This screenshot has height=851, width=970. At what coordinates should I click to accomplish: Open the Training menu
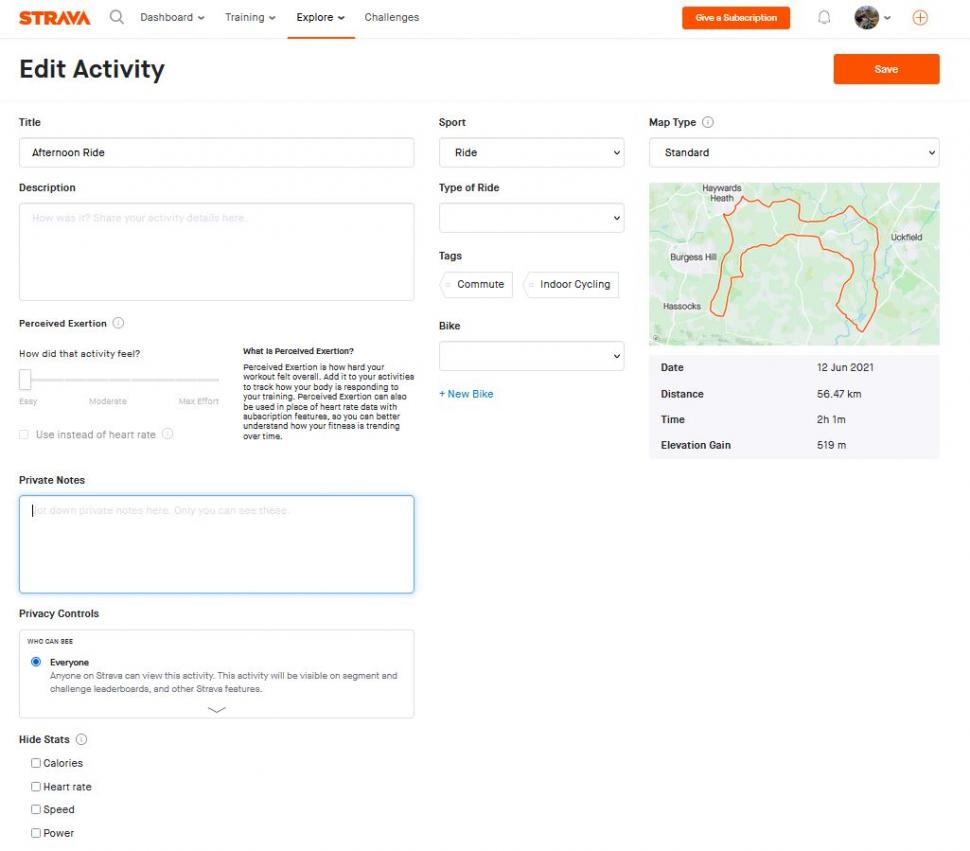[x=249, y=17]
